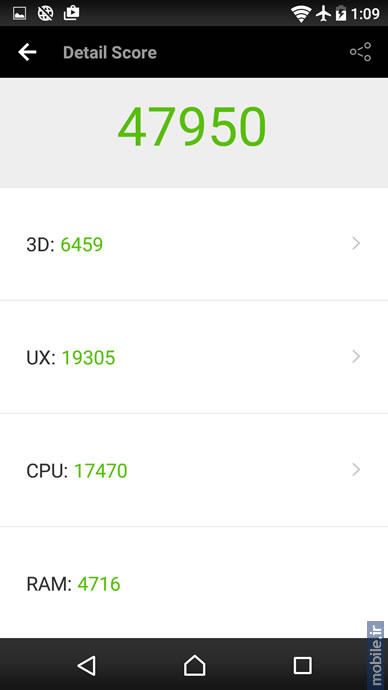The width and height of the screenshot is (388, 690).
Task: Tap the Wi-Fi status bar icon
Action: click(301, 14)
